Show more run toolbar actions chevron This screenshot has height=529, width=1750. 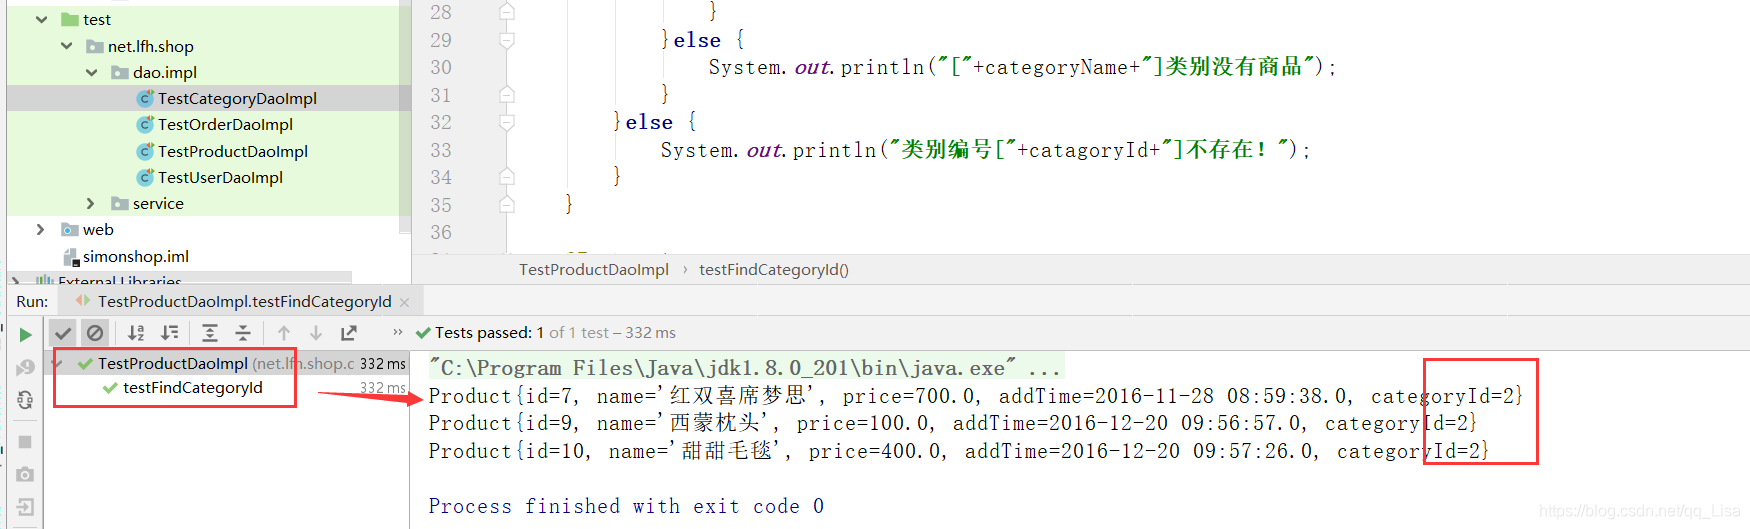398,332
